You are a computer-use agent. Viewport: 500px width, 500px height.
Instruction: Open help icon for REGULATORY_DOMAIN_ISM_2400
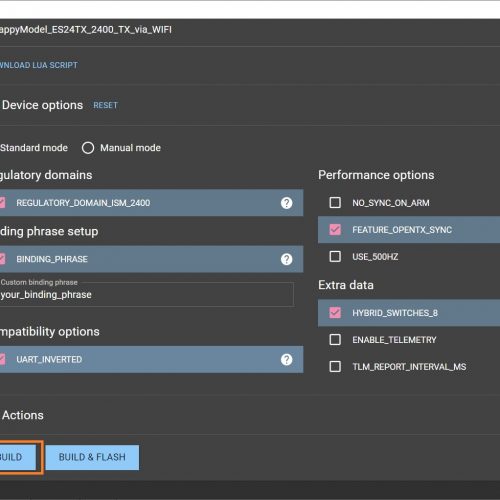point(286,203)
